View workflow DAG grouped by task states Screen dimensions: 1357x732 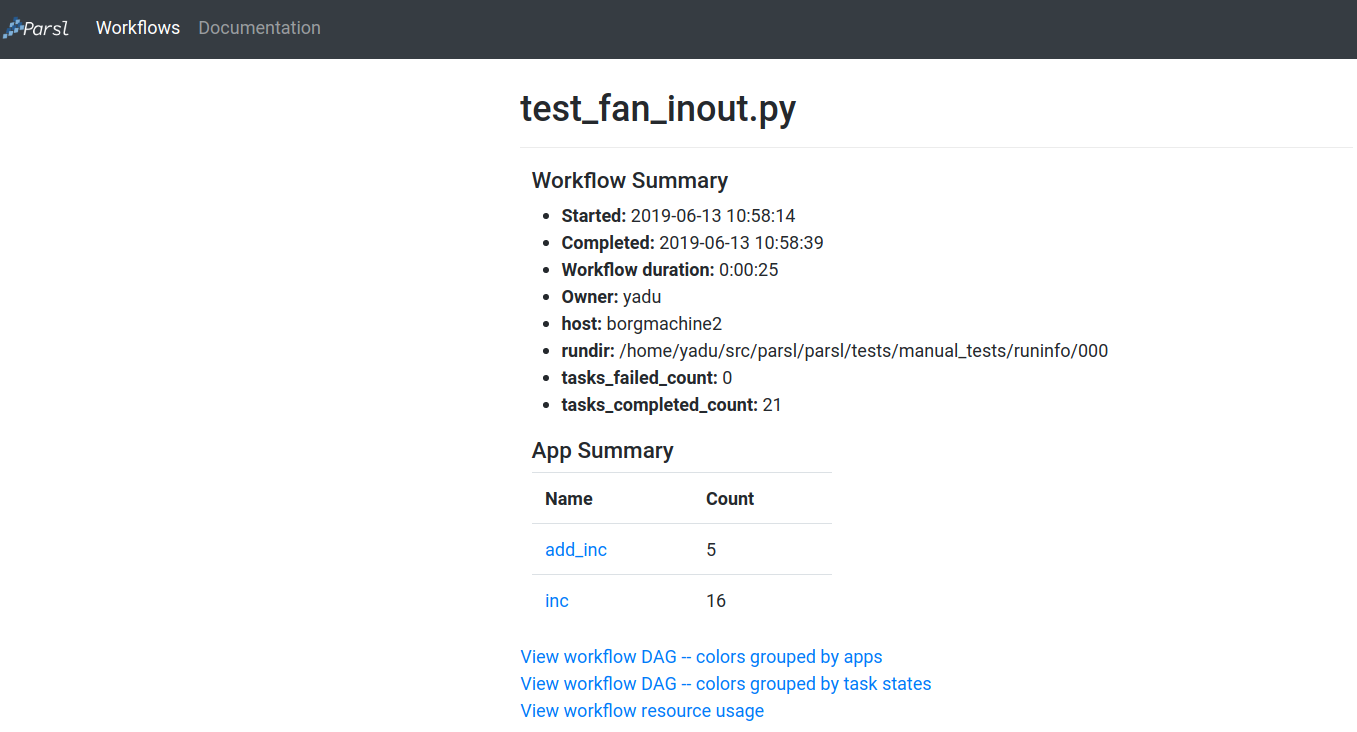[726, 684]
